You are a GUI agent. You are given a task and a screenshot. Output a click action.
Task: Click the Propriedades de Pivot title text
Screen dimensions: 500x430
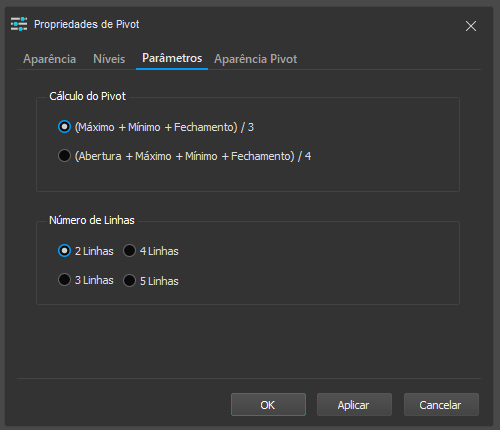click(87, 24)
